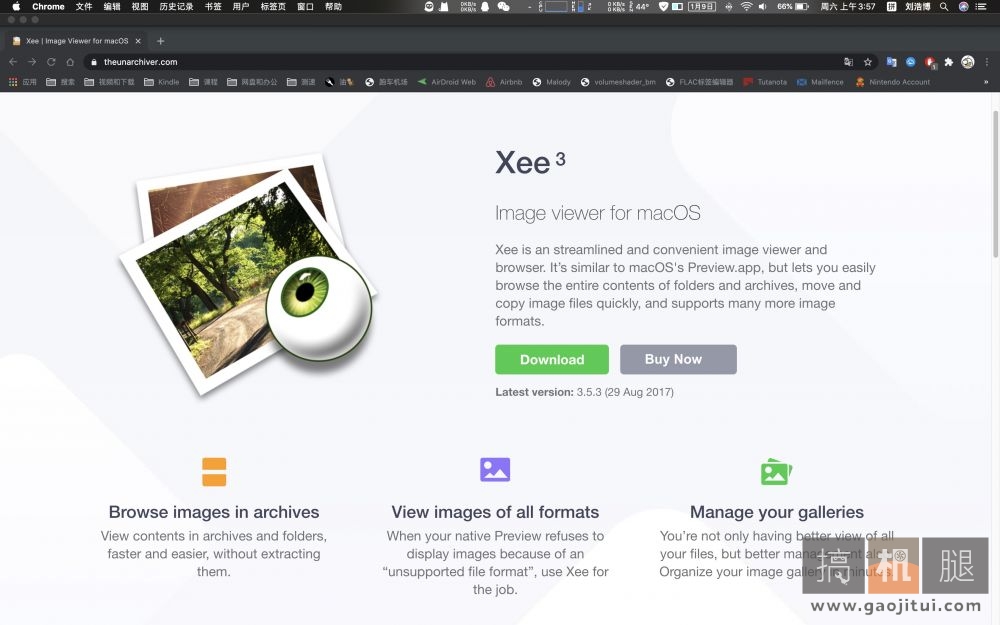Screen dimensions: 1000x625
Task: Open the Siri icon in menu bar
Action: (964, 6)
